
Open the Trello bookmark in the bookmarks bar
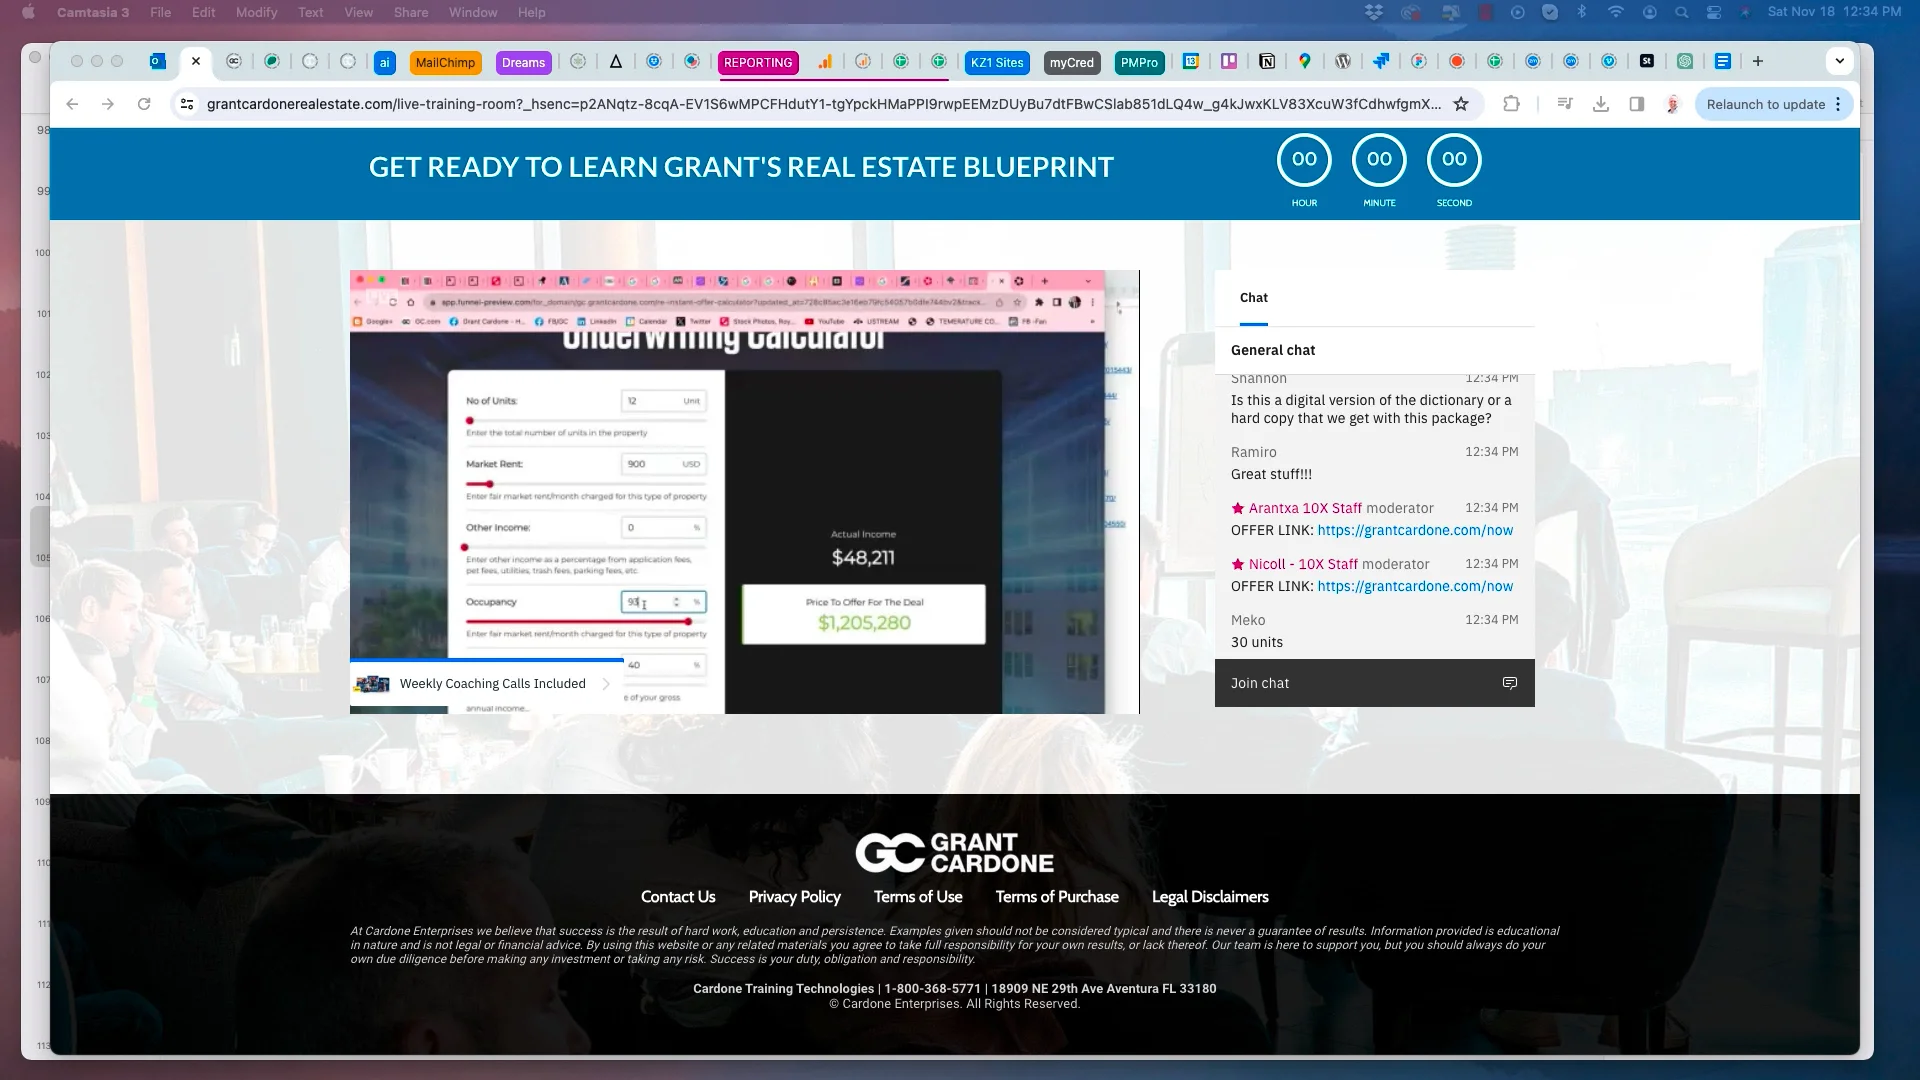(1229, 62)
